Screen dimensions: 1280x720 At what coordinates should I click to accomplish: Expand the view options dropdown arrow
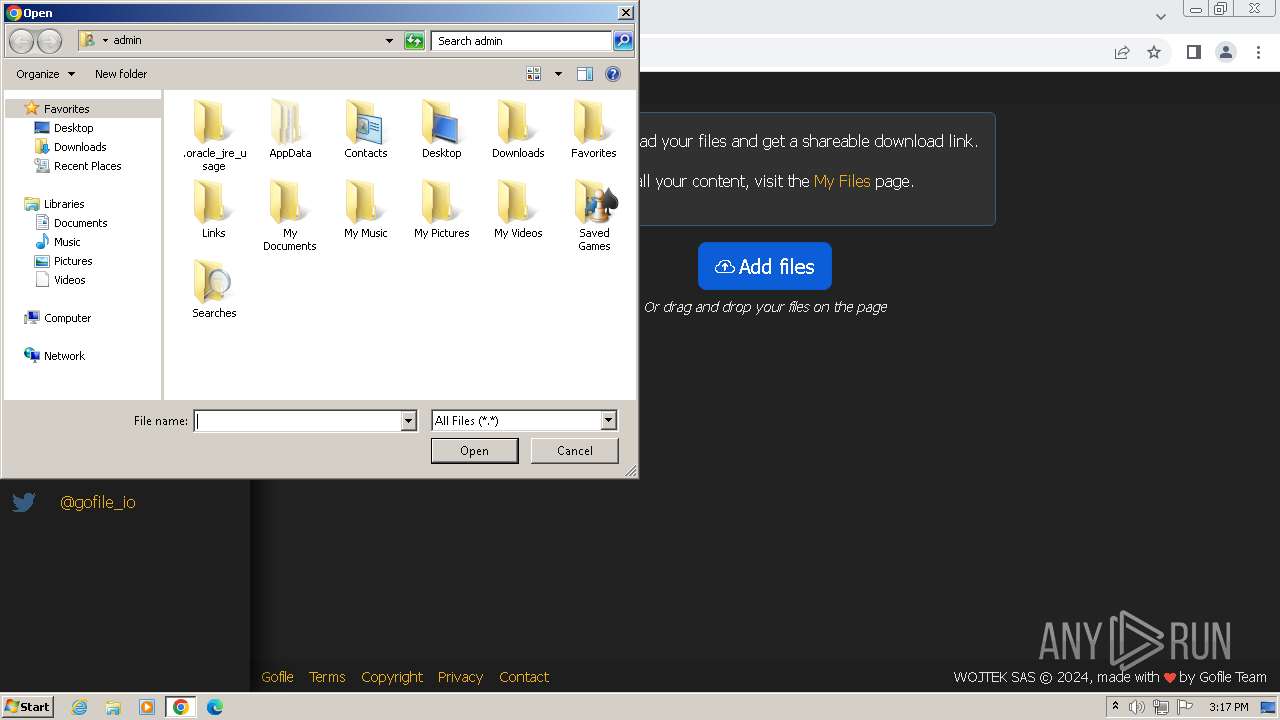tap(558, 74)
